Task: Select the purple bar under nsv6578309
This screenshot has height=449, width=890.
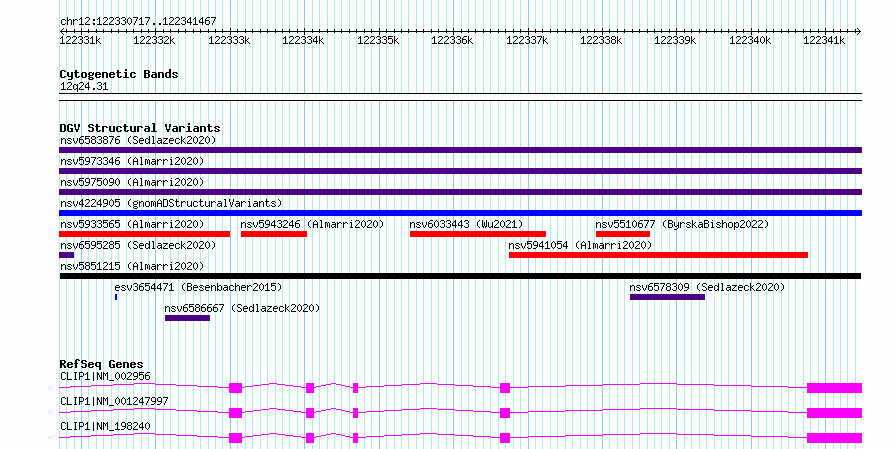Action: click(x=668, y=297)
